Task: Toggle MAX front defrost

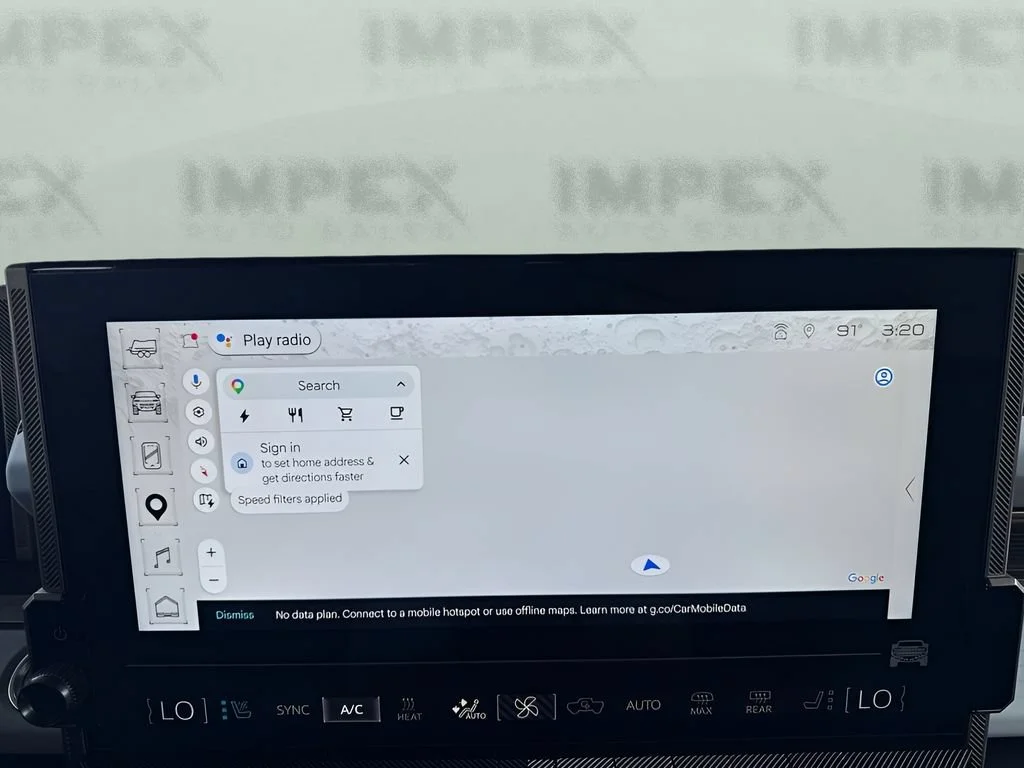Action: (701, 703)
